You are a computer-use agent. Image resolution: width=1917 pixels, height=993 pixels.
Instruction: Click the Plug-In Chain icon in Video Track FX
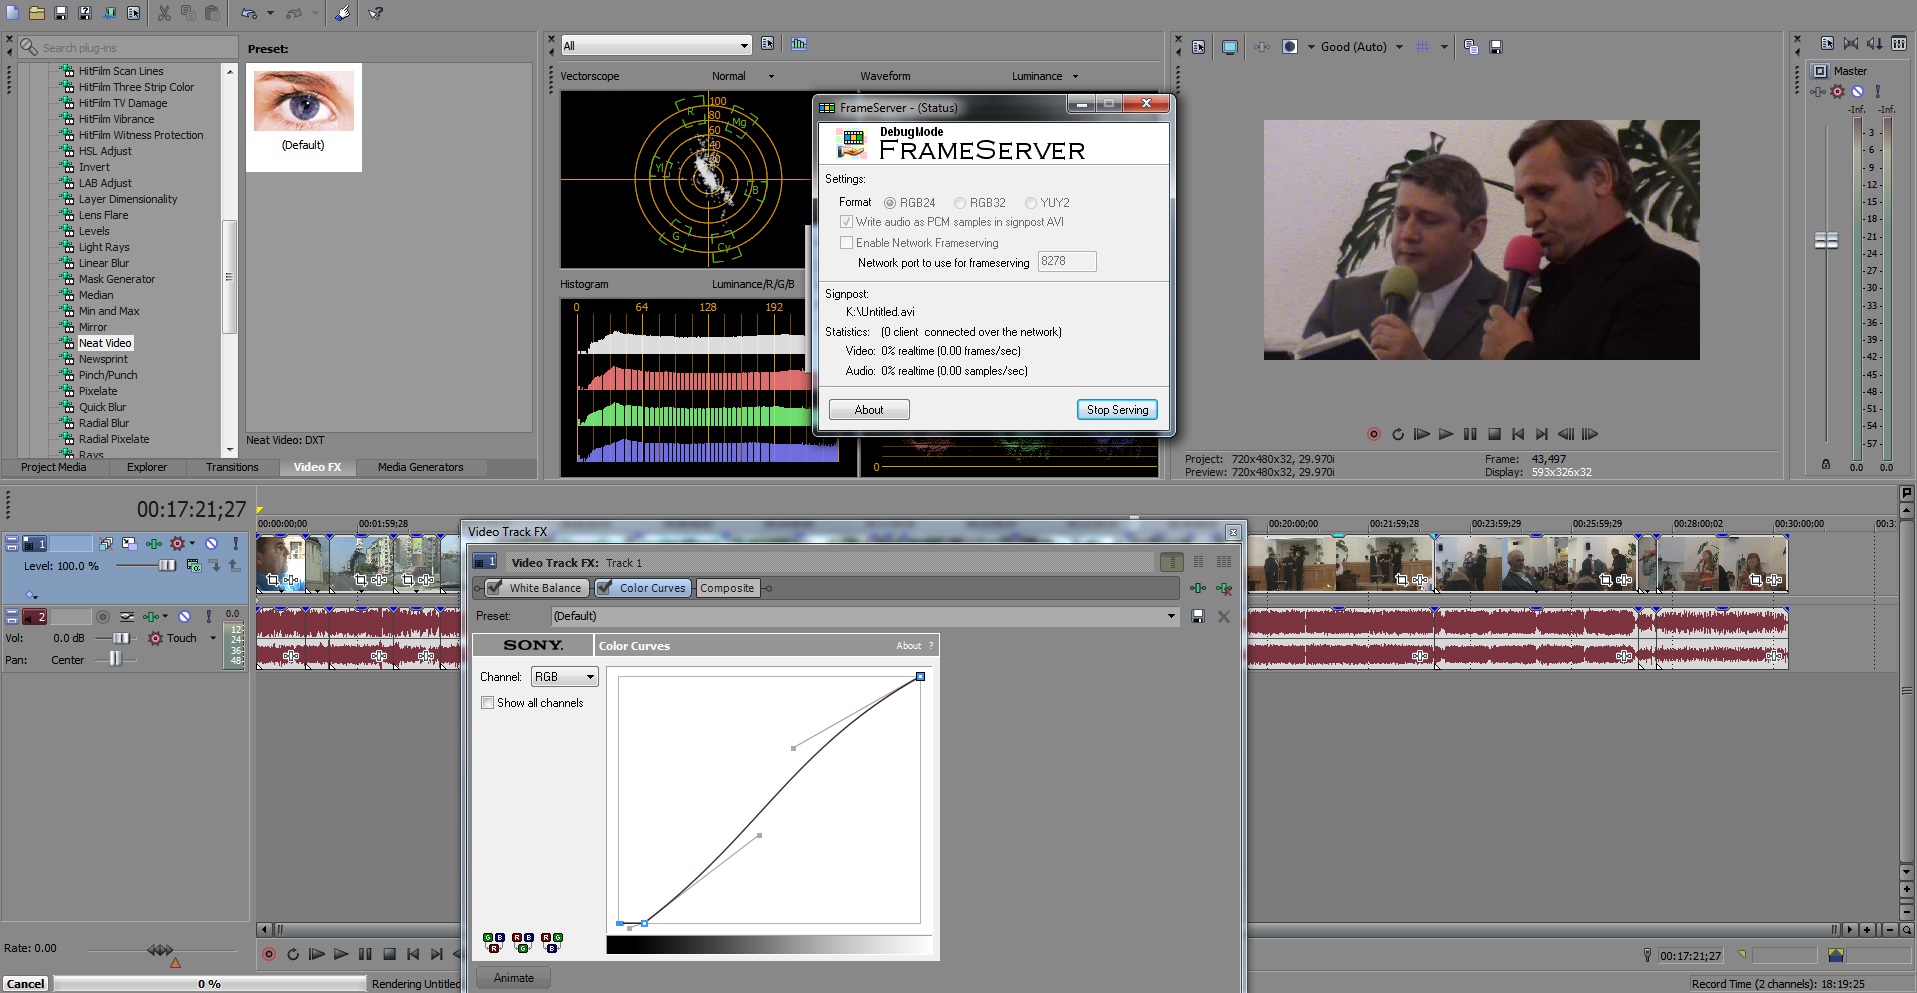click(1197, 588)
